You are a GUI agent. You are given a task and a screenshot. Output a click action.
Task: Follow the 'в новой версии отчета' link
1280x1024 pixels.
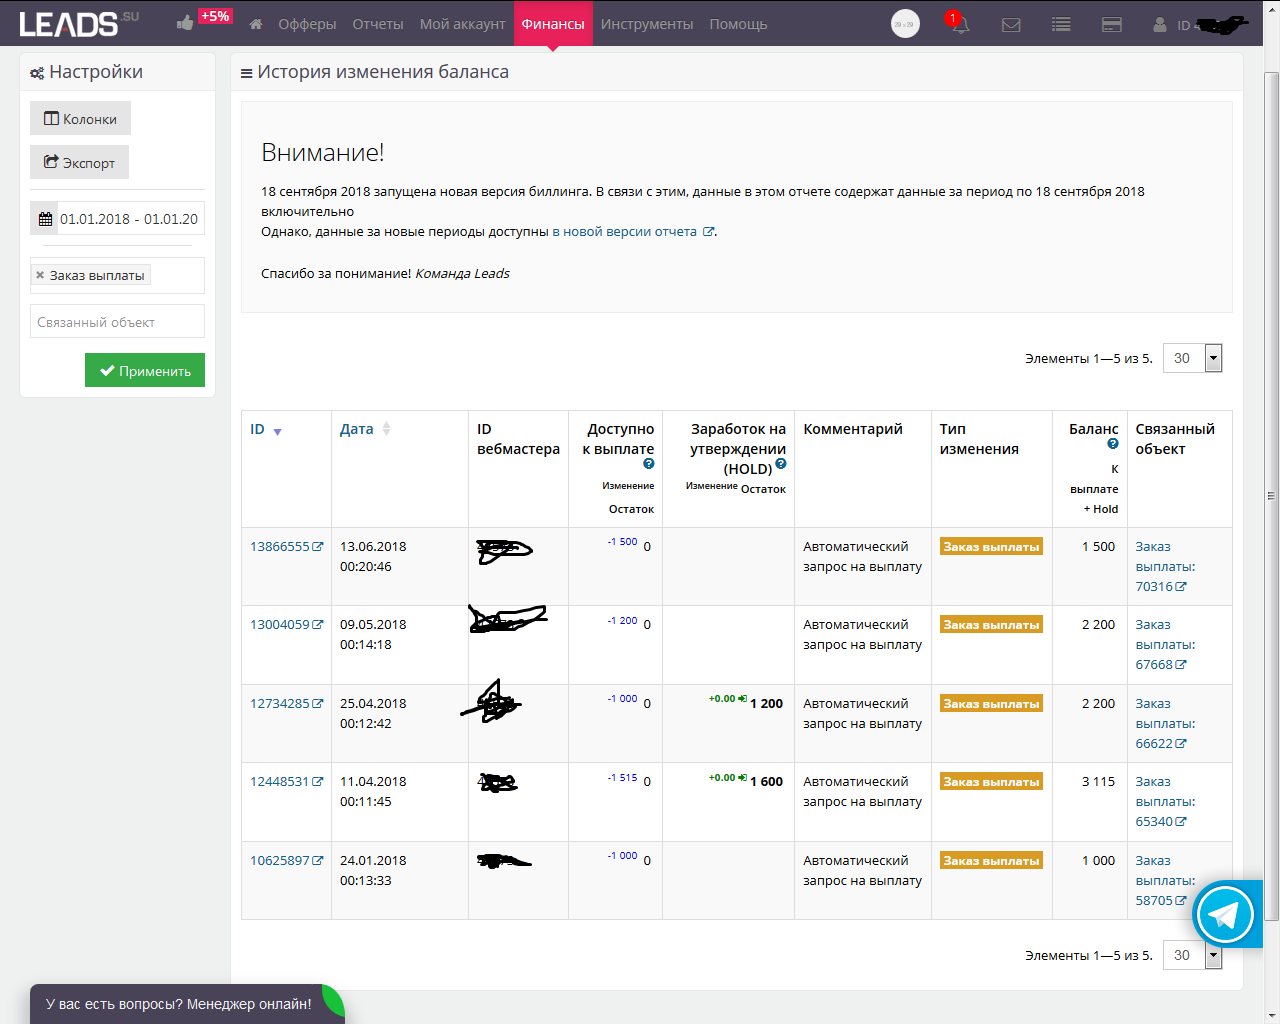(x=633, y=232)
